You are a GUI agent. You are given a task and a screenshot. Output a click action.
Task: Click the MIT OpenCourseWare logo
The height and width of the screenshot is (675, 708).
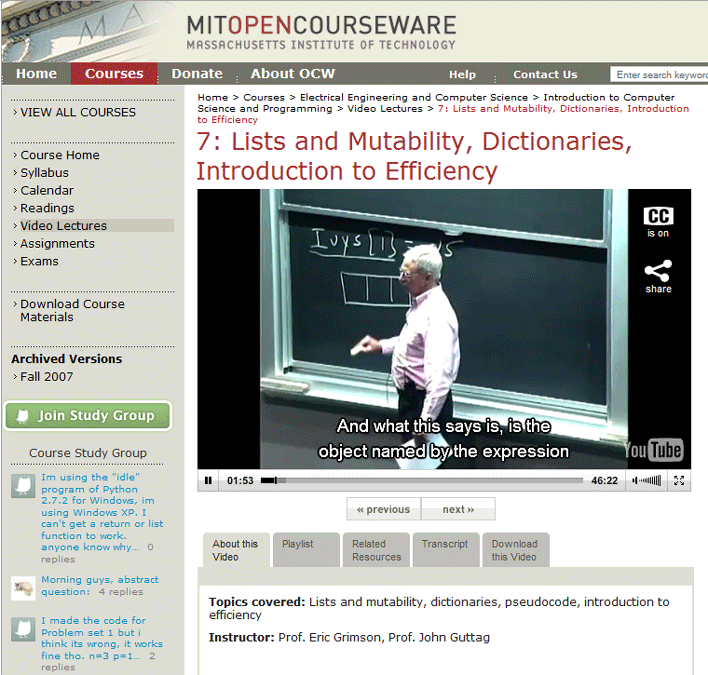321,32
